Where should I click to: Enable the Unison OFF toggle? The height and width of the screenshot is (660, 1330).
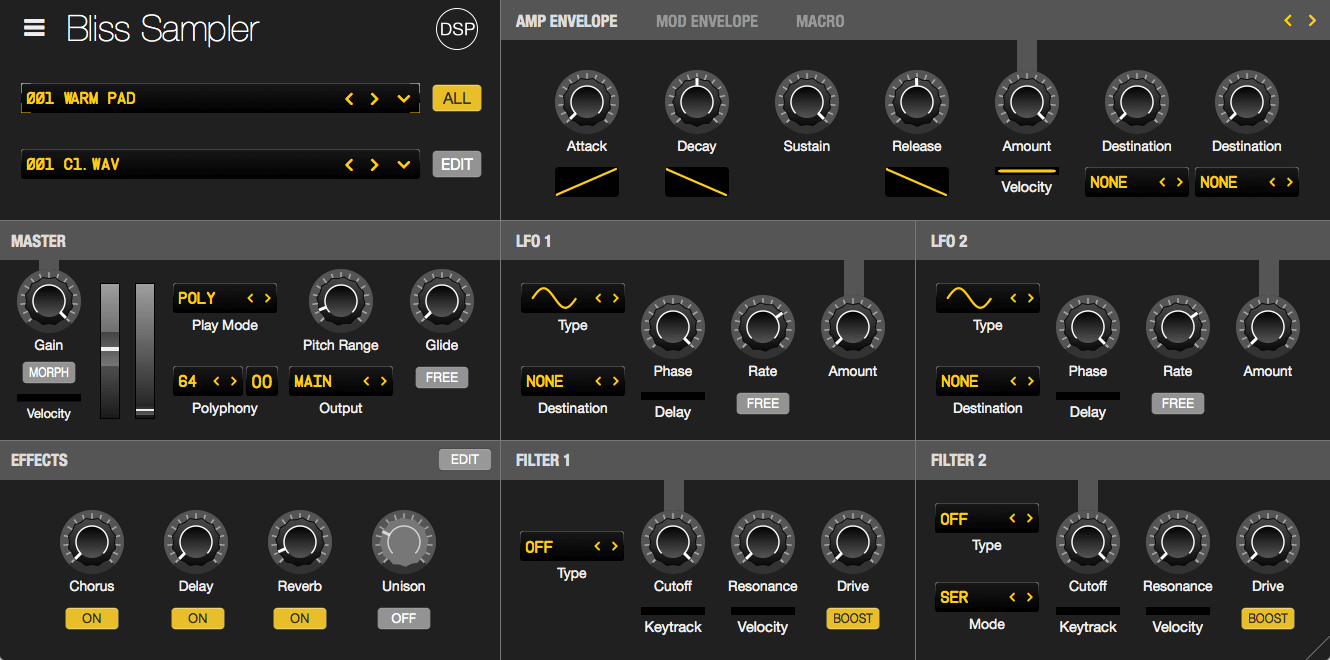pyautogui.click(x=404, y=618)
